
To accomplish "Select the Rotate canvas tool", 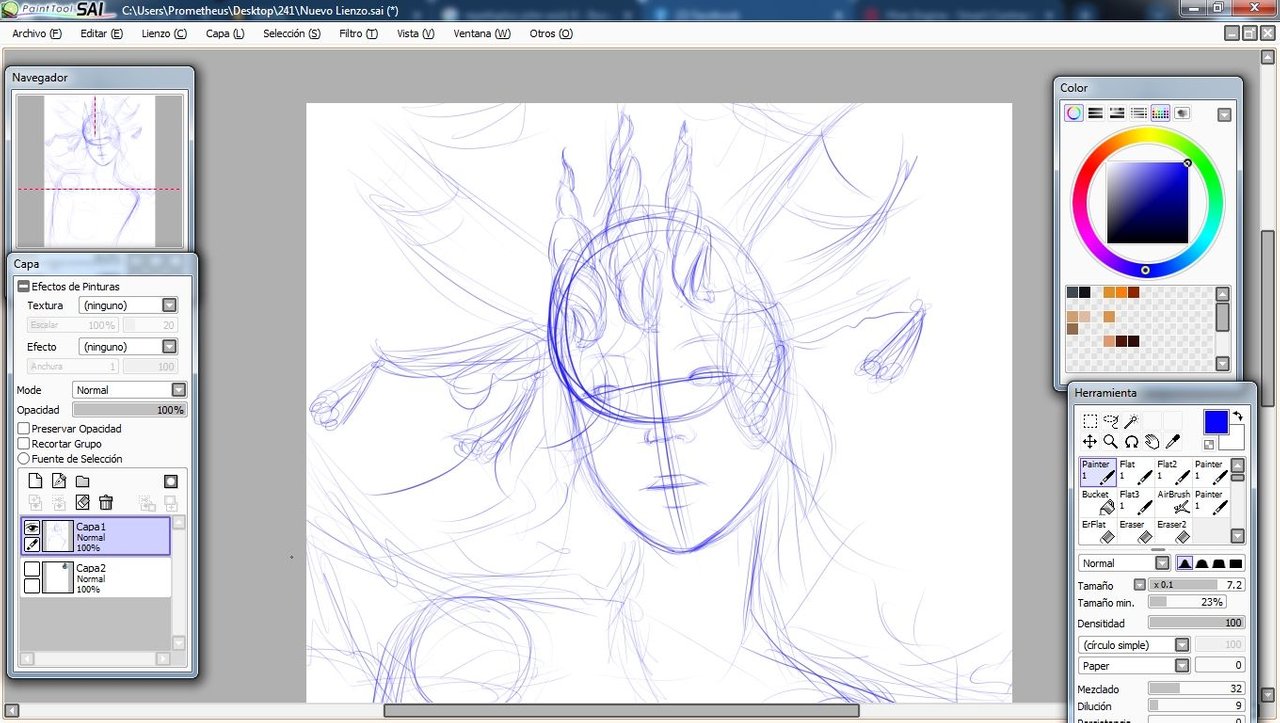I will pos(1131,441).
